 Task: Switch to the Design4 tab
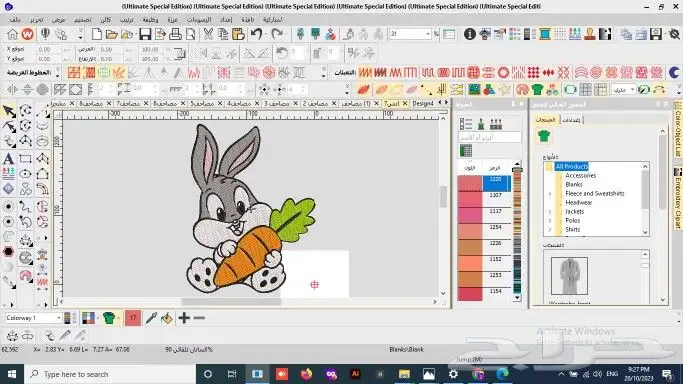pyautogui.click(x=423, y=103)
